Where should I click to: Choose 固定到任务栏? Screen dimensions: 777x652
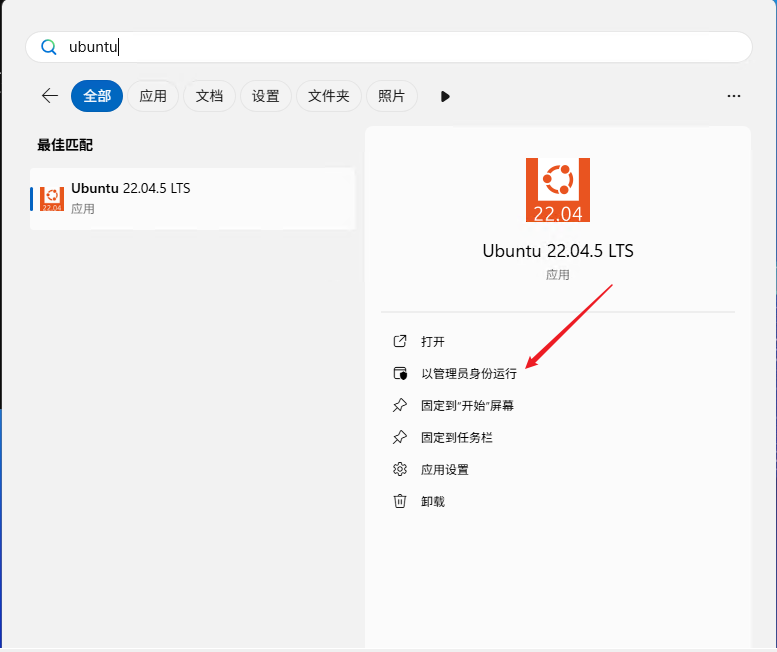pyautogui.click(x=456, y=437)
